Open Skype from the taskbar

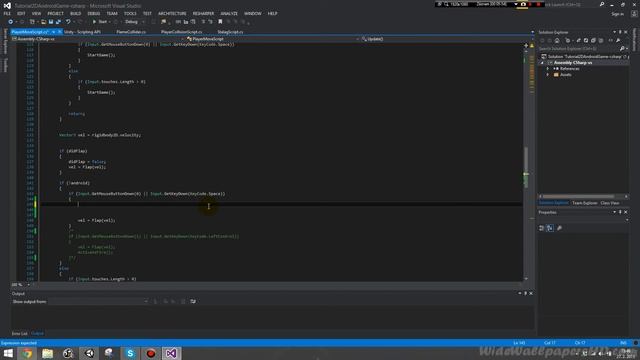click(130, 353)
